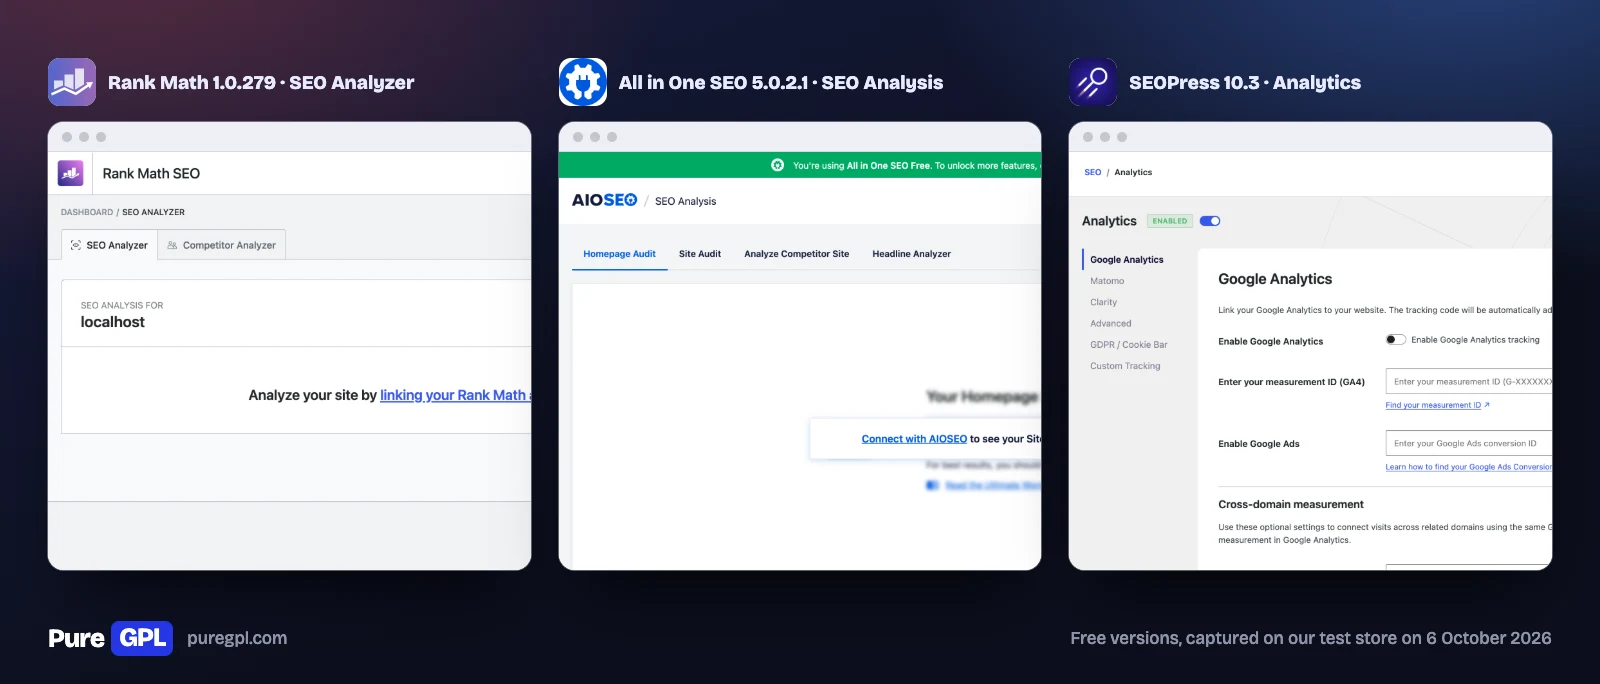This screenshot has height=684, width=1600.
Task: Click the measurement ID (GA4) input field
Action: 1469,381
